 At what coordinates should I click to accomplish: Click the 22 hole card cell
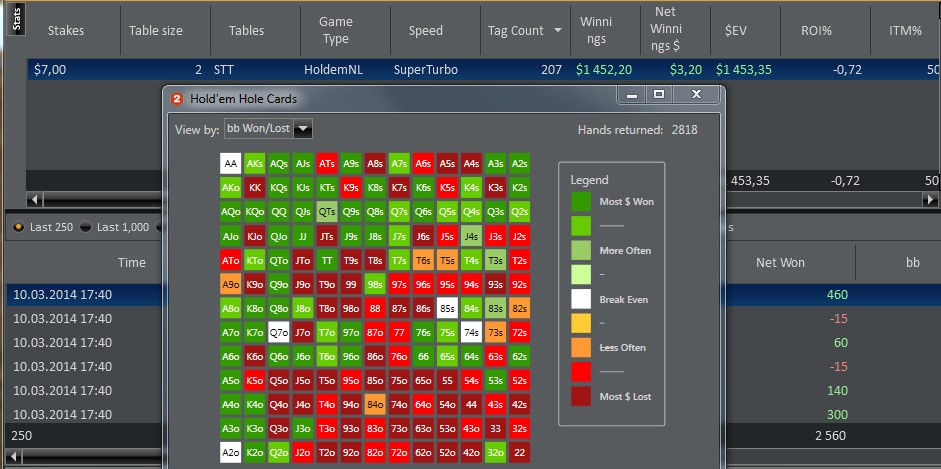pos(519,452)
